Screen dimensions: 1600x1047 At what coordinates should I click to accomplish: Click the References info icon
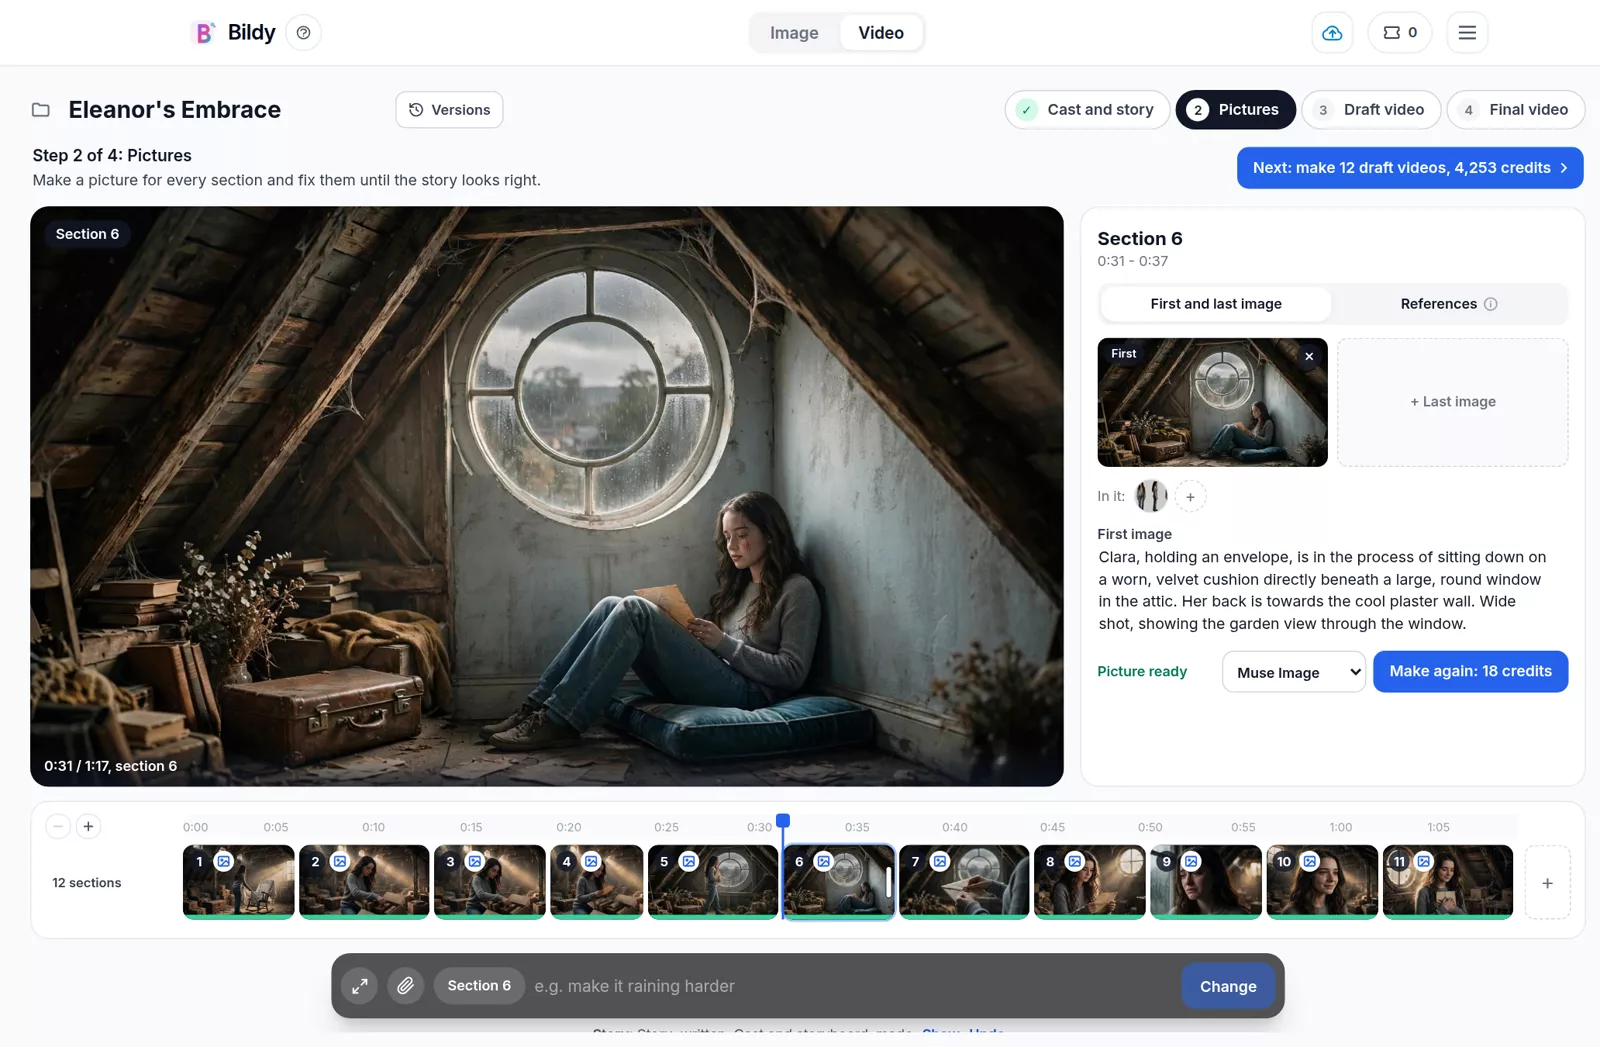click(1490, 304)
